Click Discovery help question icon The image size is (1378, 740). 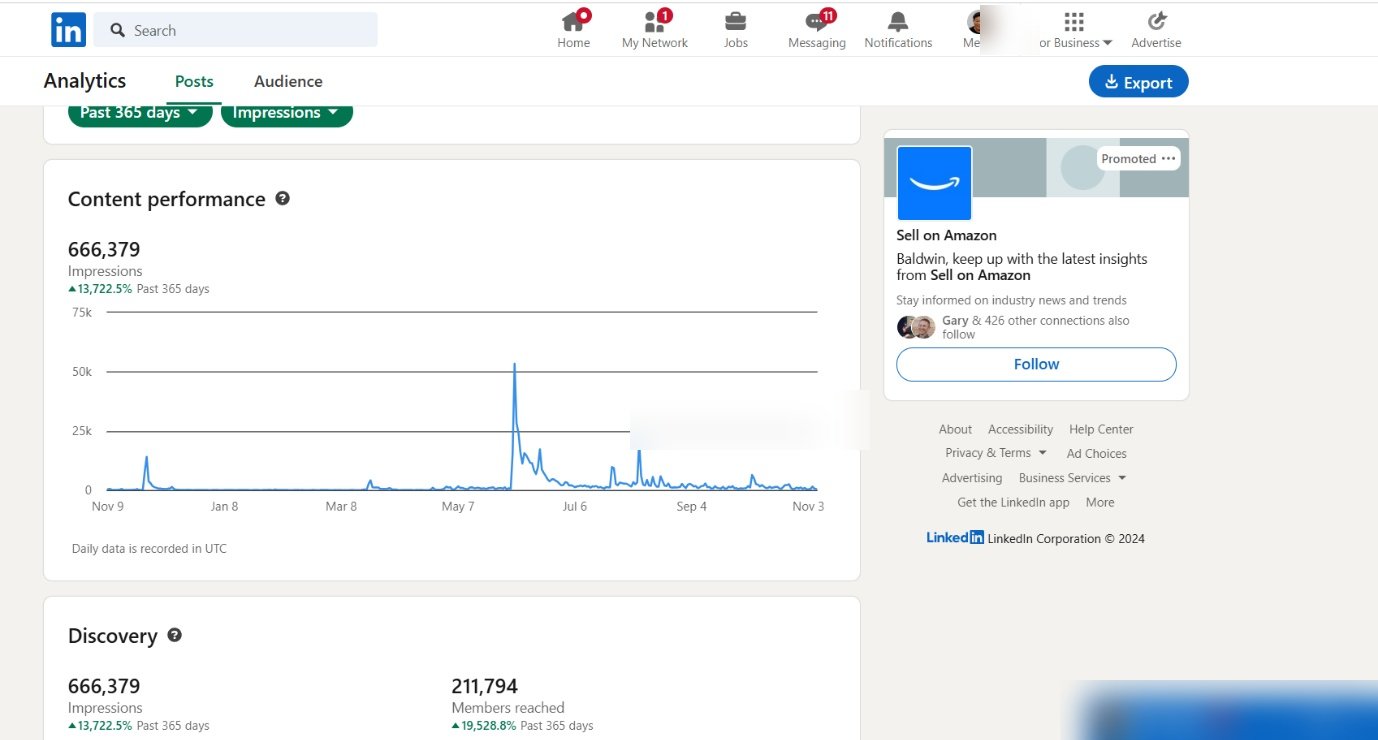(x=174, y=635)
